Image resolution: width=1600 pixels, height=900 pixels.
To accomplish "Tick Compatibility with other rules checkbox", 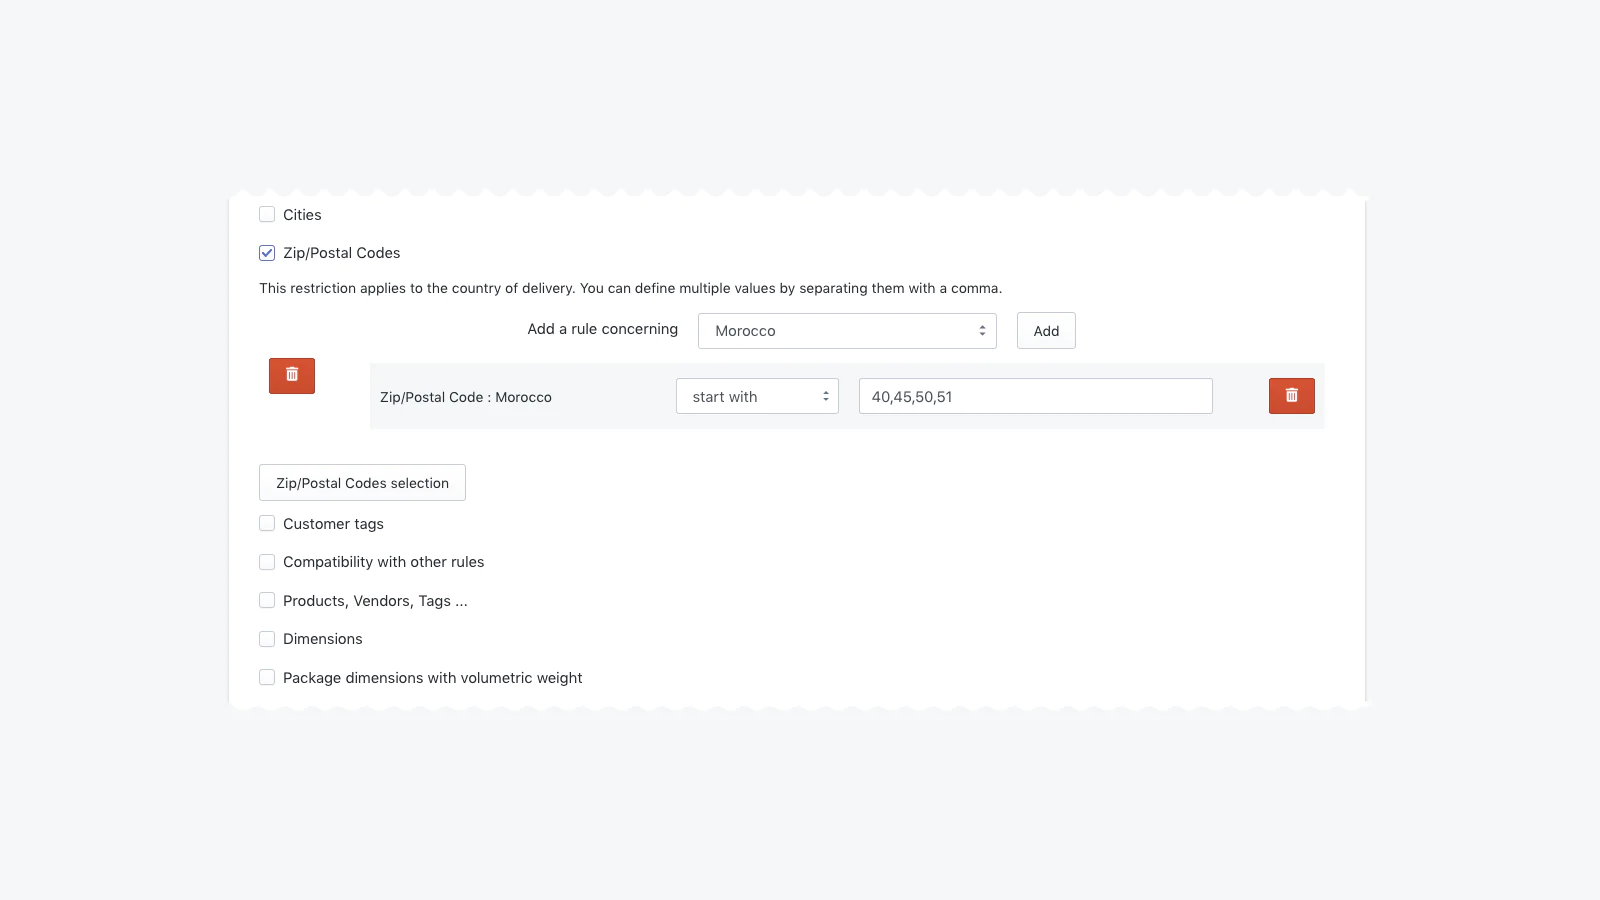I will (267, 562).
